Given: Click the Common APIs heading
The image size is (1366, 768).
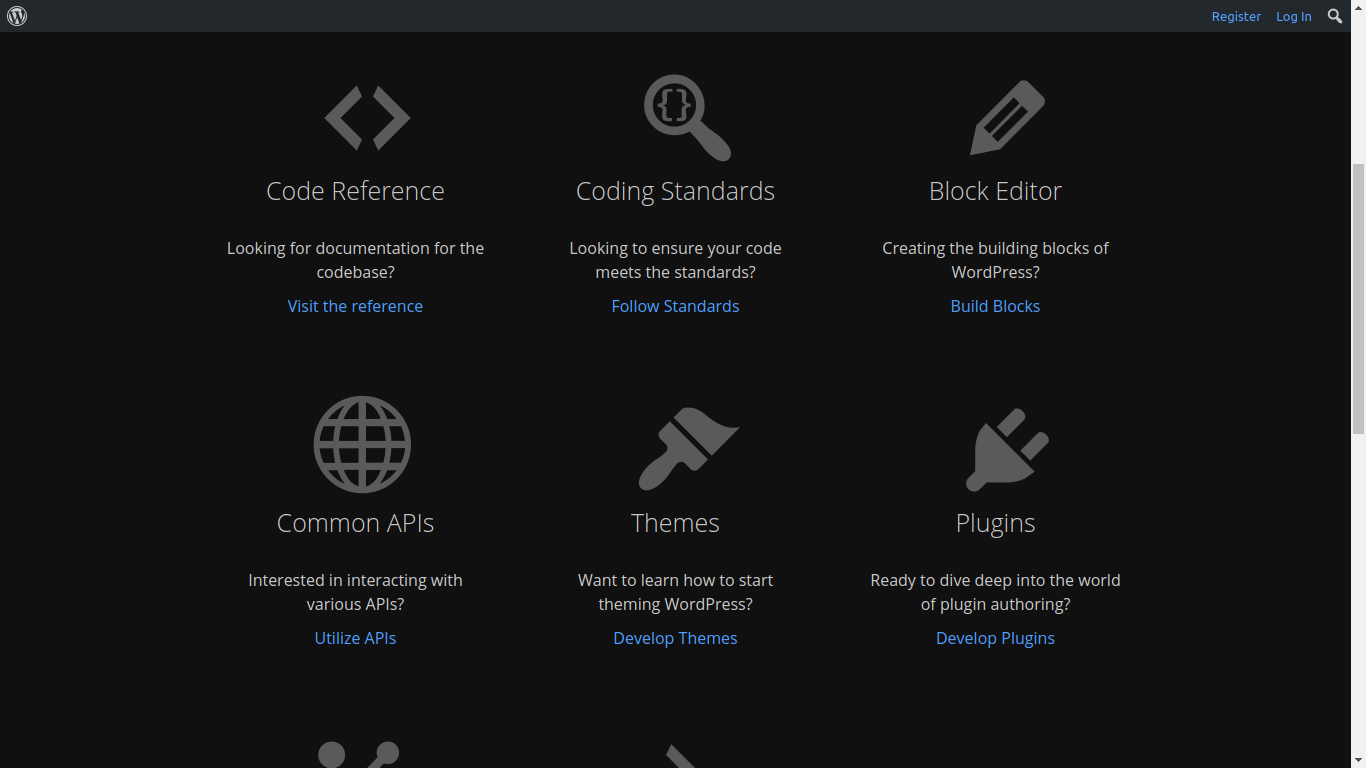Looking at the screenshot, I should tap(355, 523).
